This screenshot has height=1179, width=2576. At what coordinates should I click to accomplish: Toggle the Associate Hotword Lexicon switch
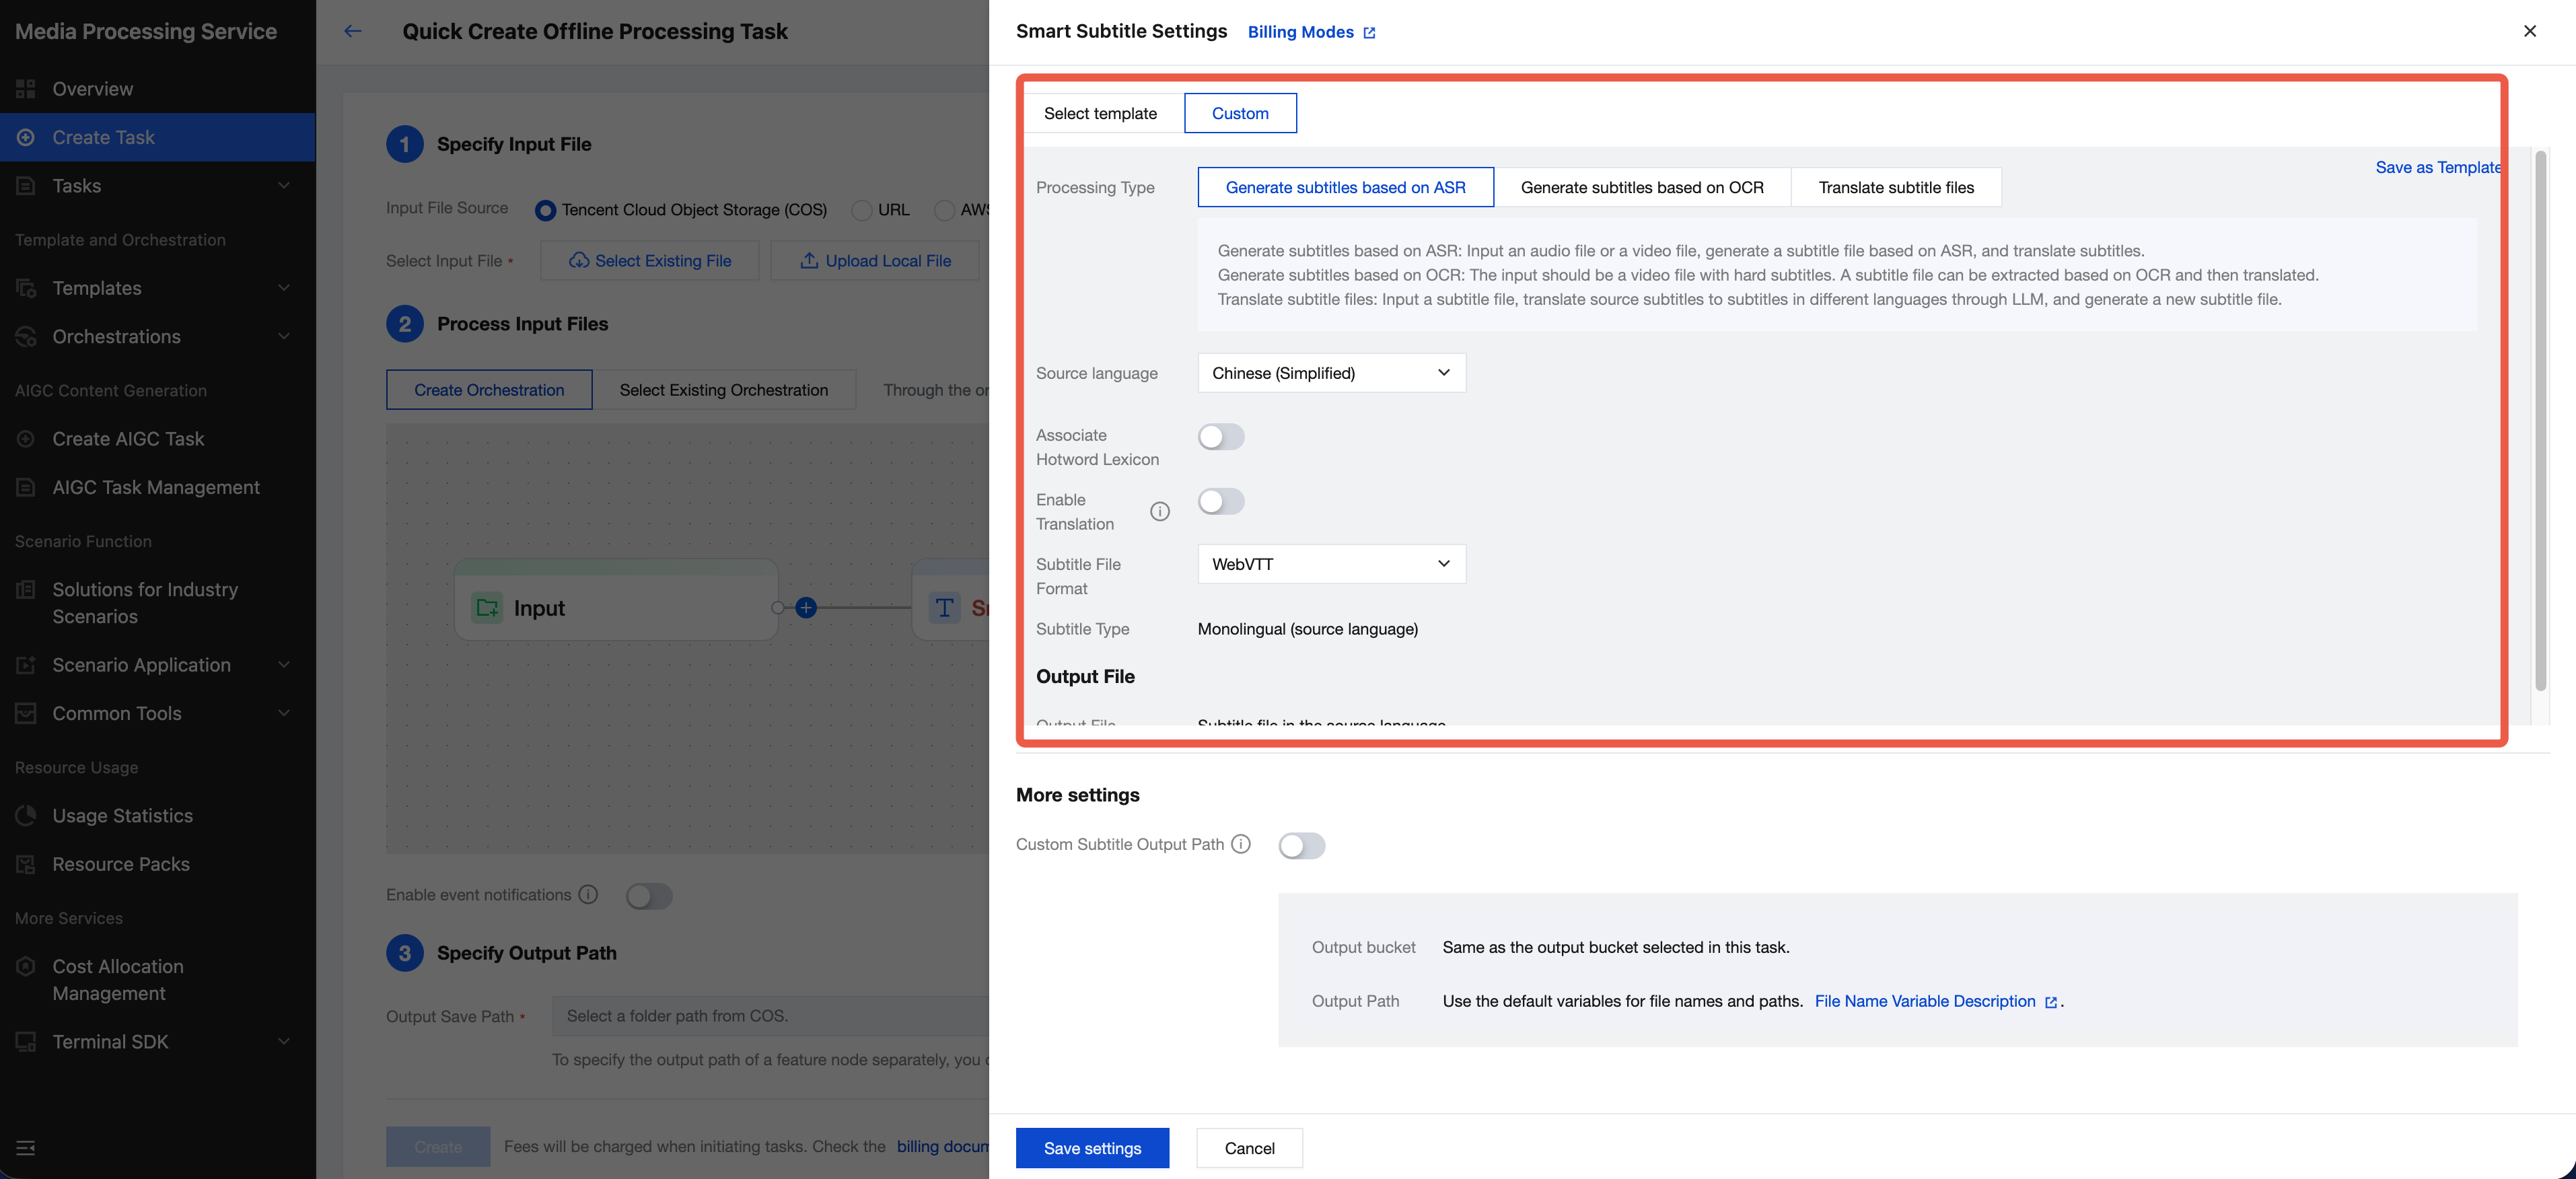(1221, 437)
